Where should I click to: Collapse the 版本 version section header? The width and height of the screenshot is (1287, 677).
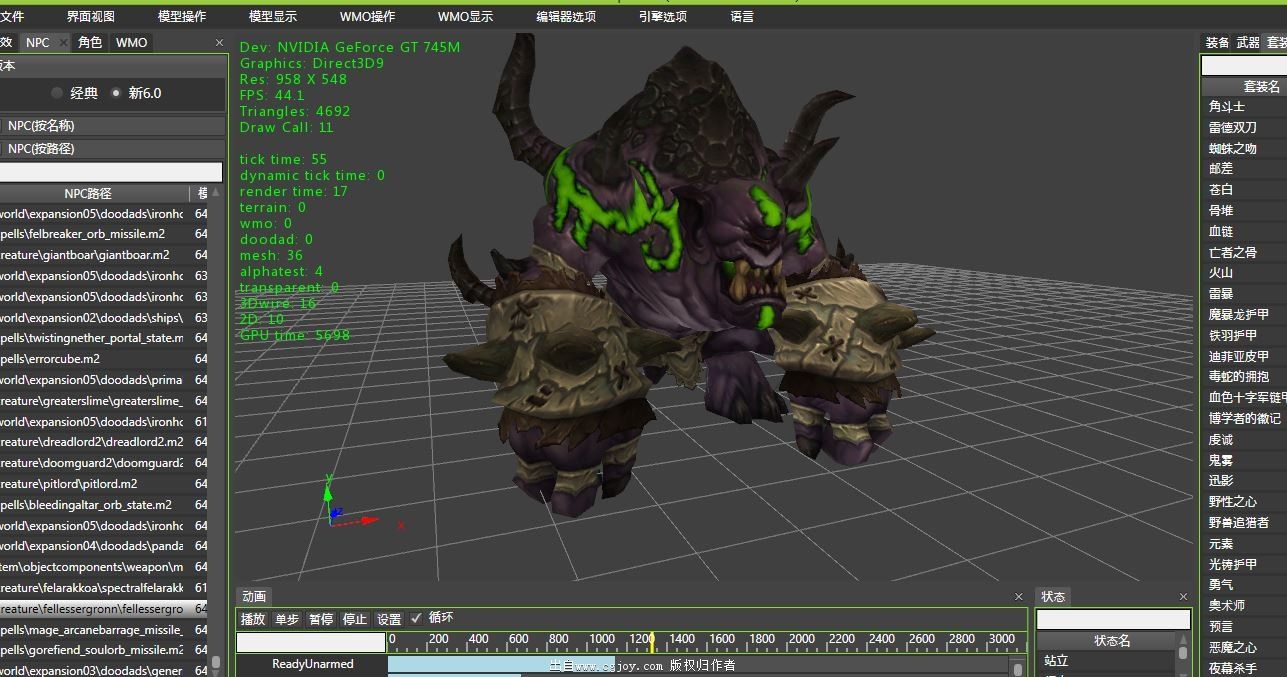[x=113, y=66]
